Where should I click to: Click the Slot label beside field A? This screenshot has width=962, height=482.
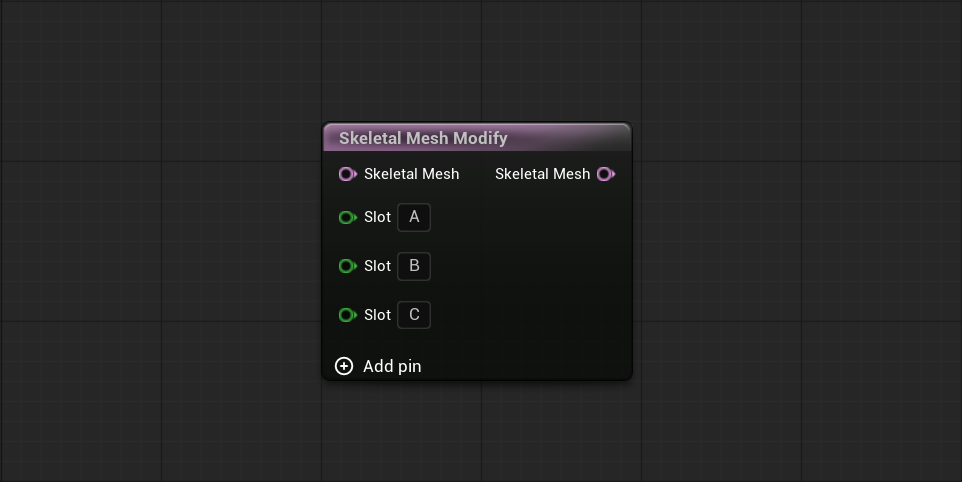(377, 217)
